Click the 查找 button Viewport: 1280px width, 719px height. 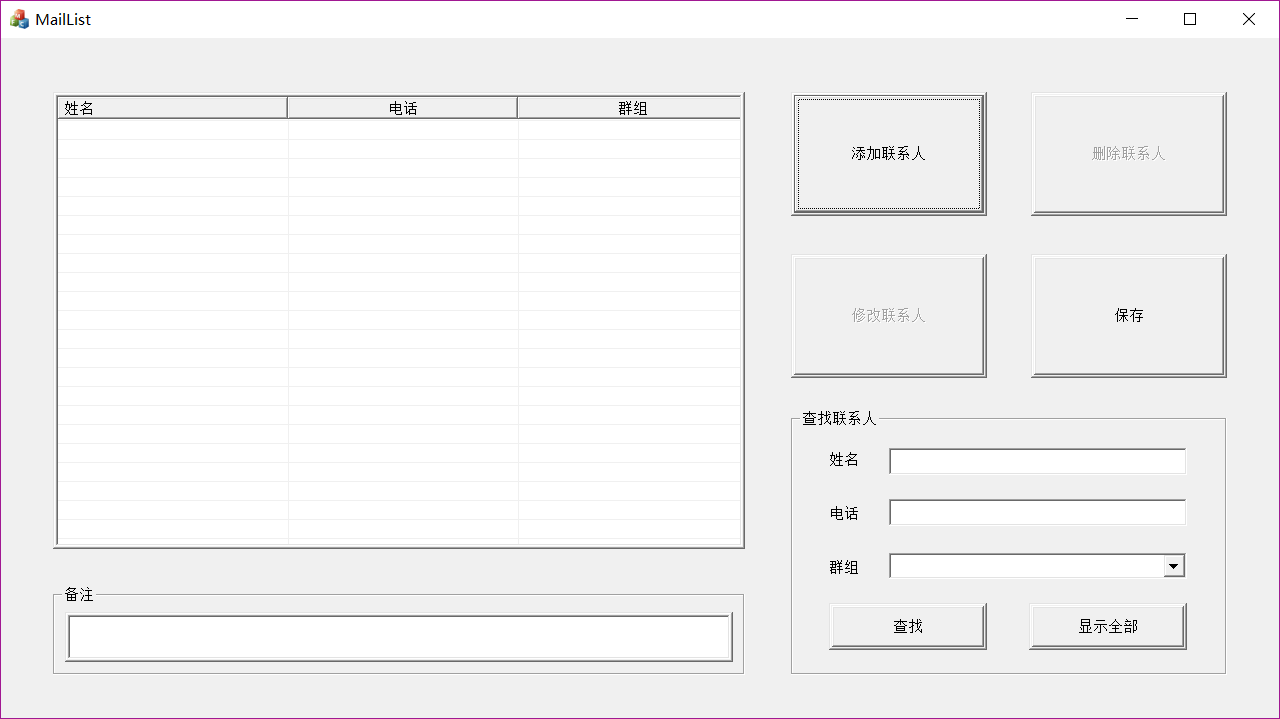(908, 626)
